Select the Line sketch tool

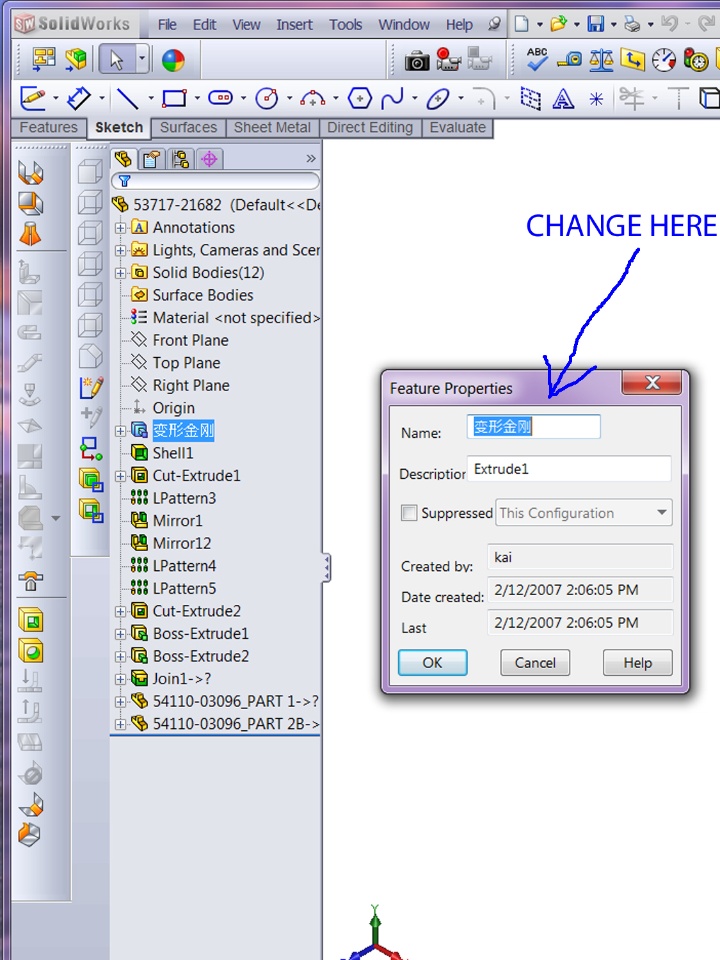pyautogui.click(x=127, y=98)
